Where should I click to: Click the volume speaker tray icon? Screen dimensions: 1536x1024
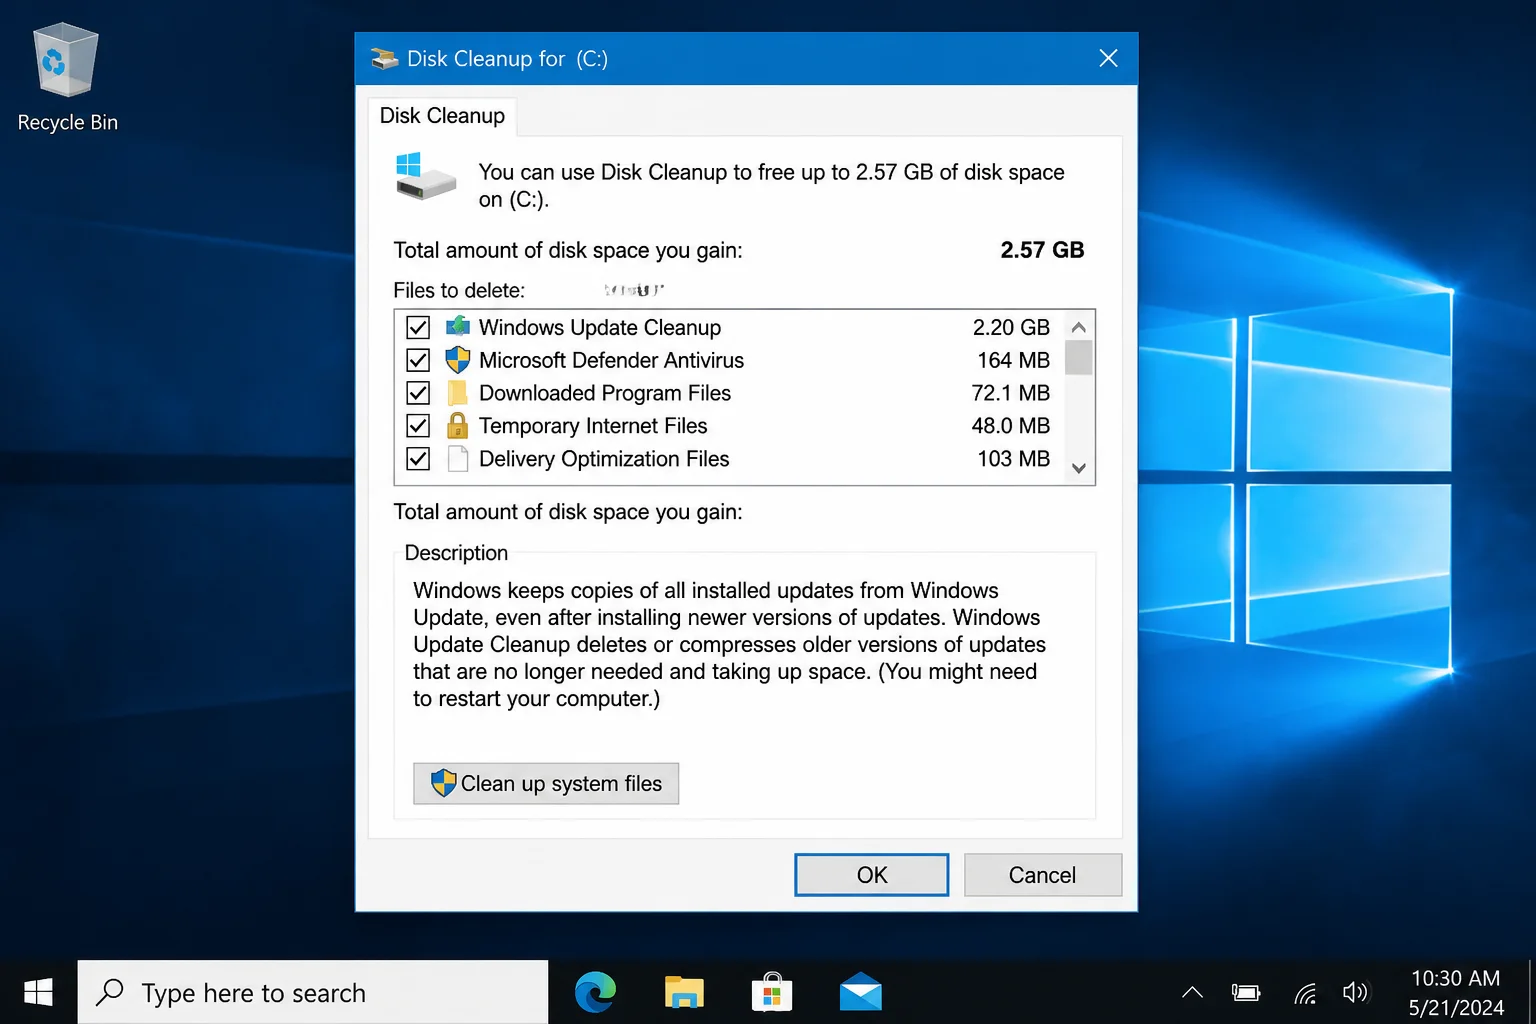coord(1355,992)
